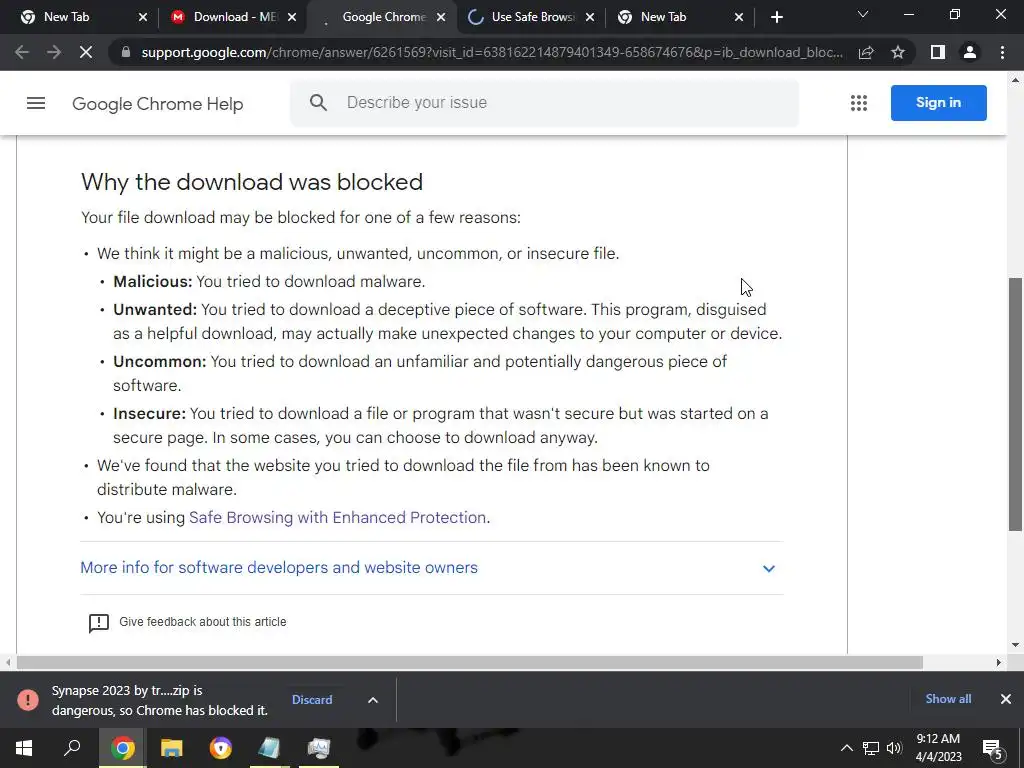This screenshot has width=1024, height=768.
Task: Switch to the Download - MEGA tab
Action: [x=234, y=17]
